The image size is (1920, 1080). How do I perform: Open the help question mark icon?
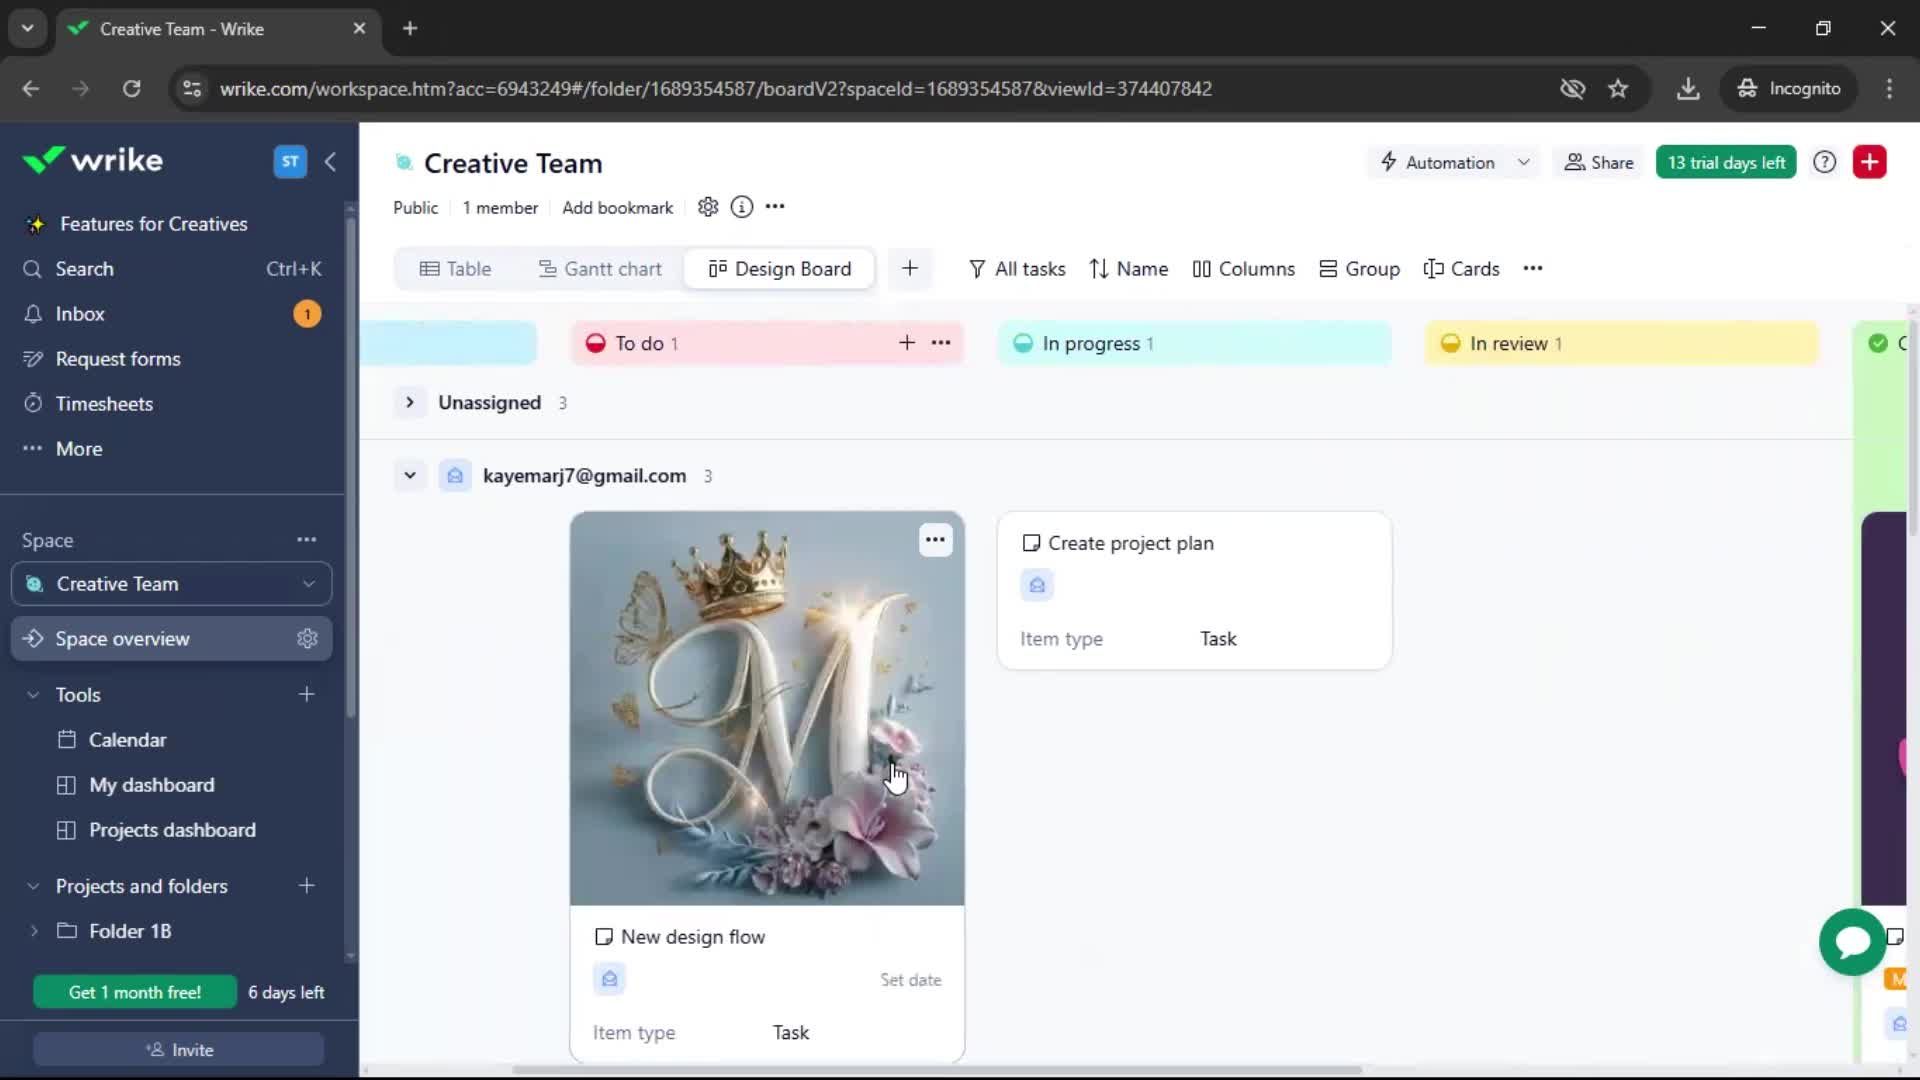tap(1824, 162)
